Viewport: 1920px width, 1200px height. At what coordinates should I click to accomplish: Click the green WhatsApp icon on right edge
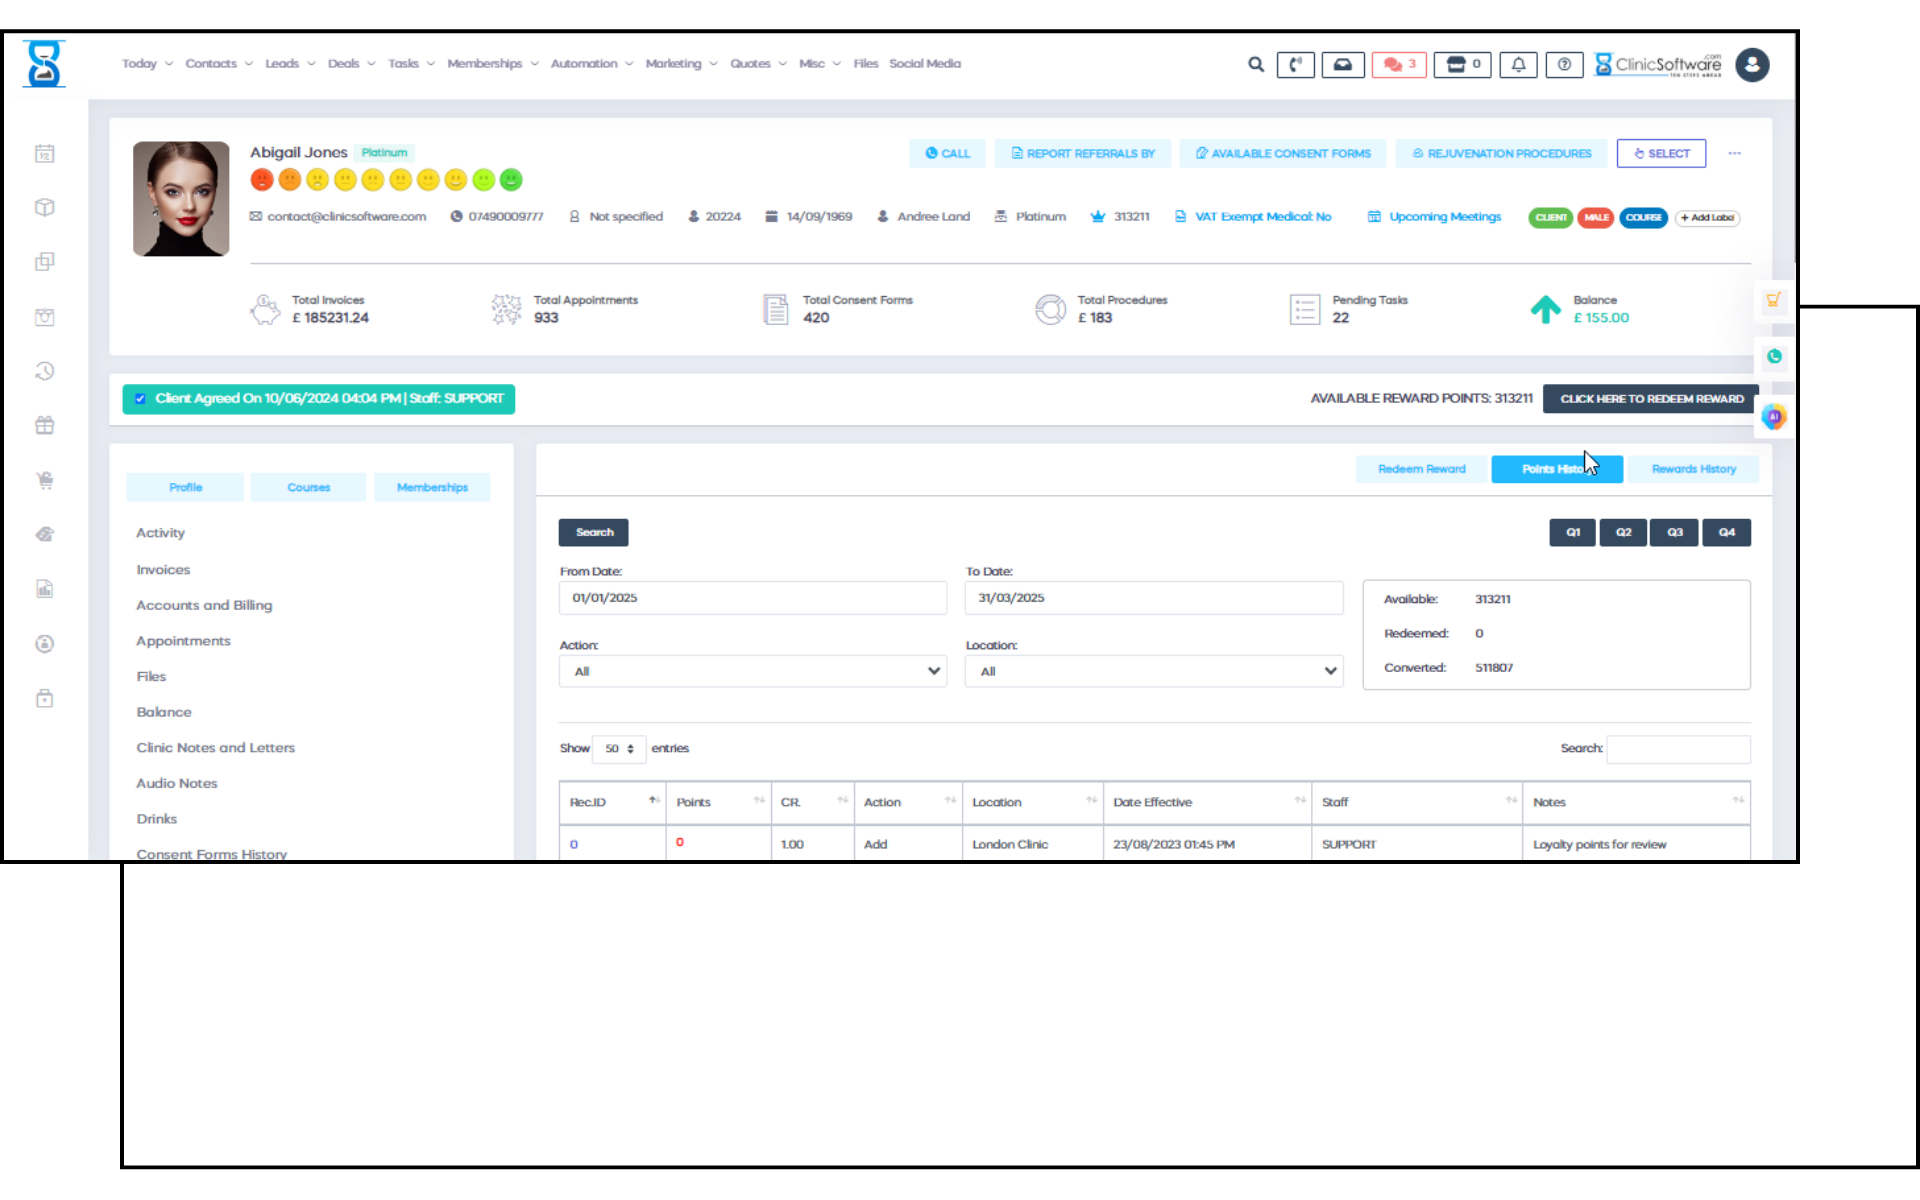[1774, 357]
